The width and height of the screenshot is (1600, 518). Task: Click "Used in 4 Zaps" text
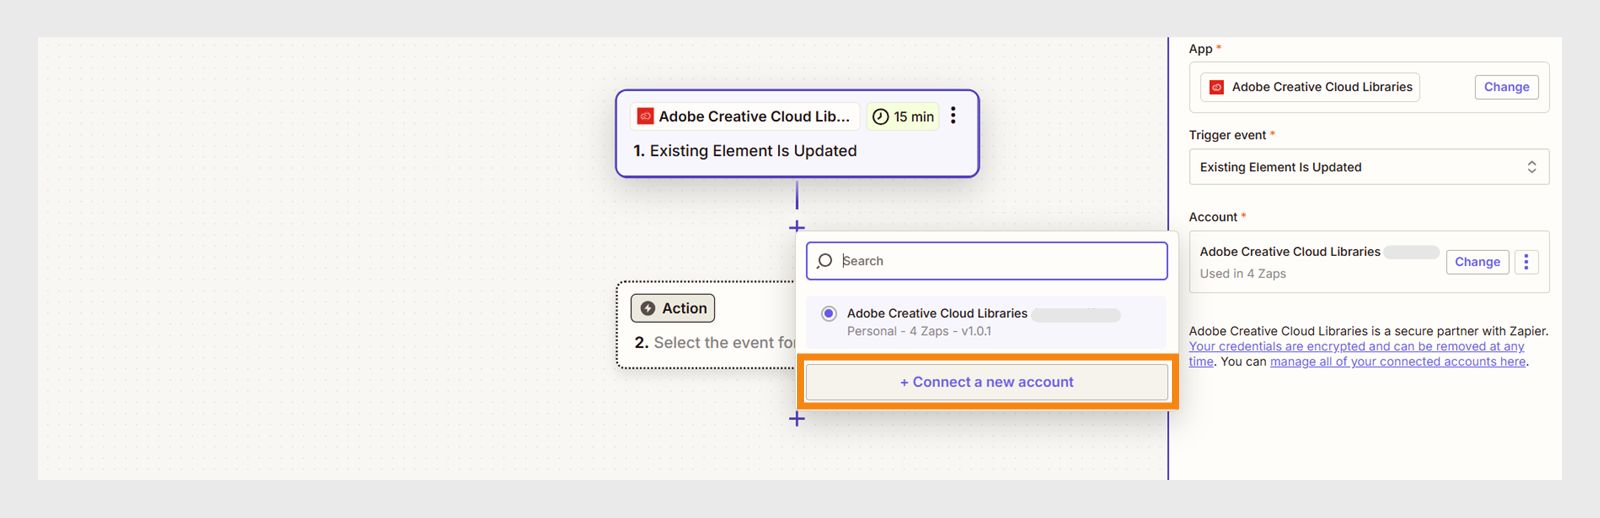(x=1243, y=274)
